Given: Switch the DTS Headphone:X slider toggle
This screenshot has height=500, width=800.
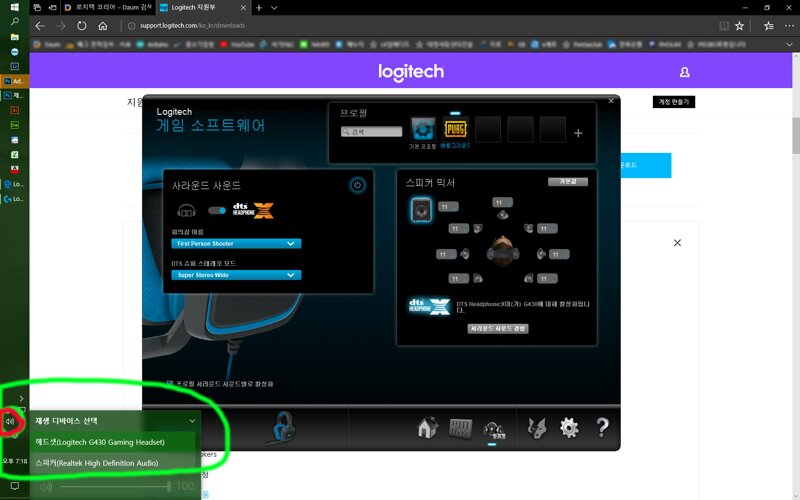Looking at the screenshot, I should pos(217,210).
